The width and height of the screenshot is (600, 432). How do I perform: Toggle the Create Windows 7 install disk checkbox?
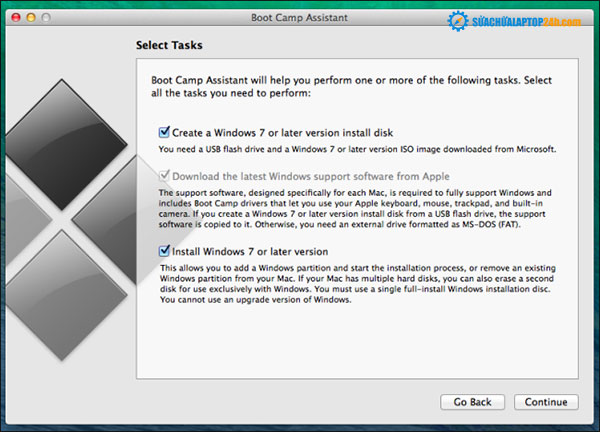(x=165, y=131)
